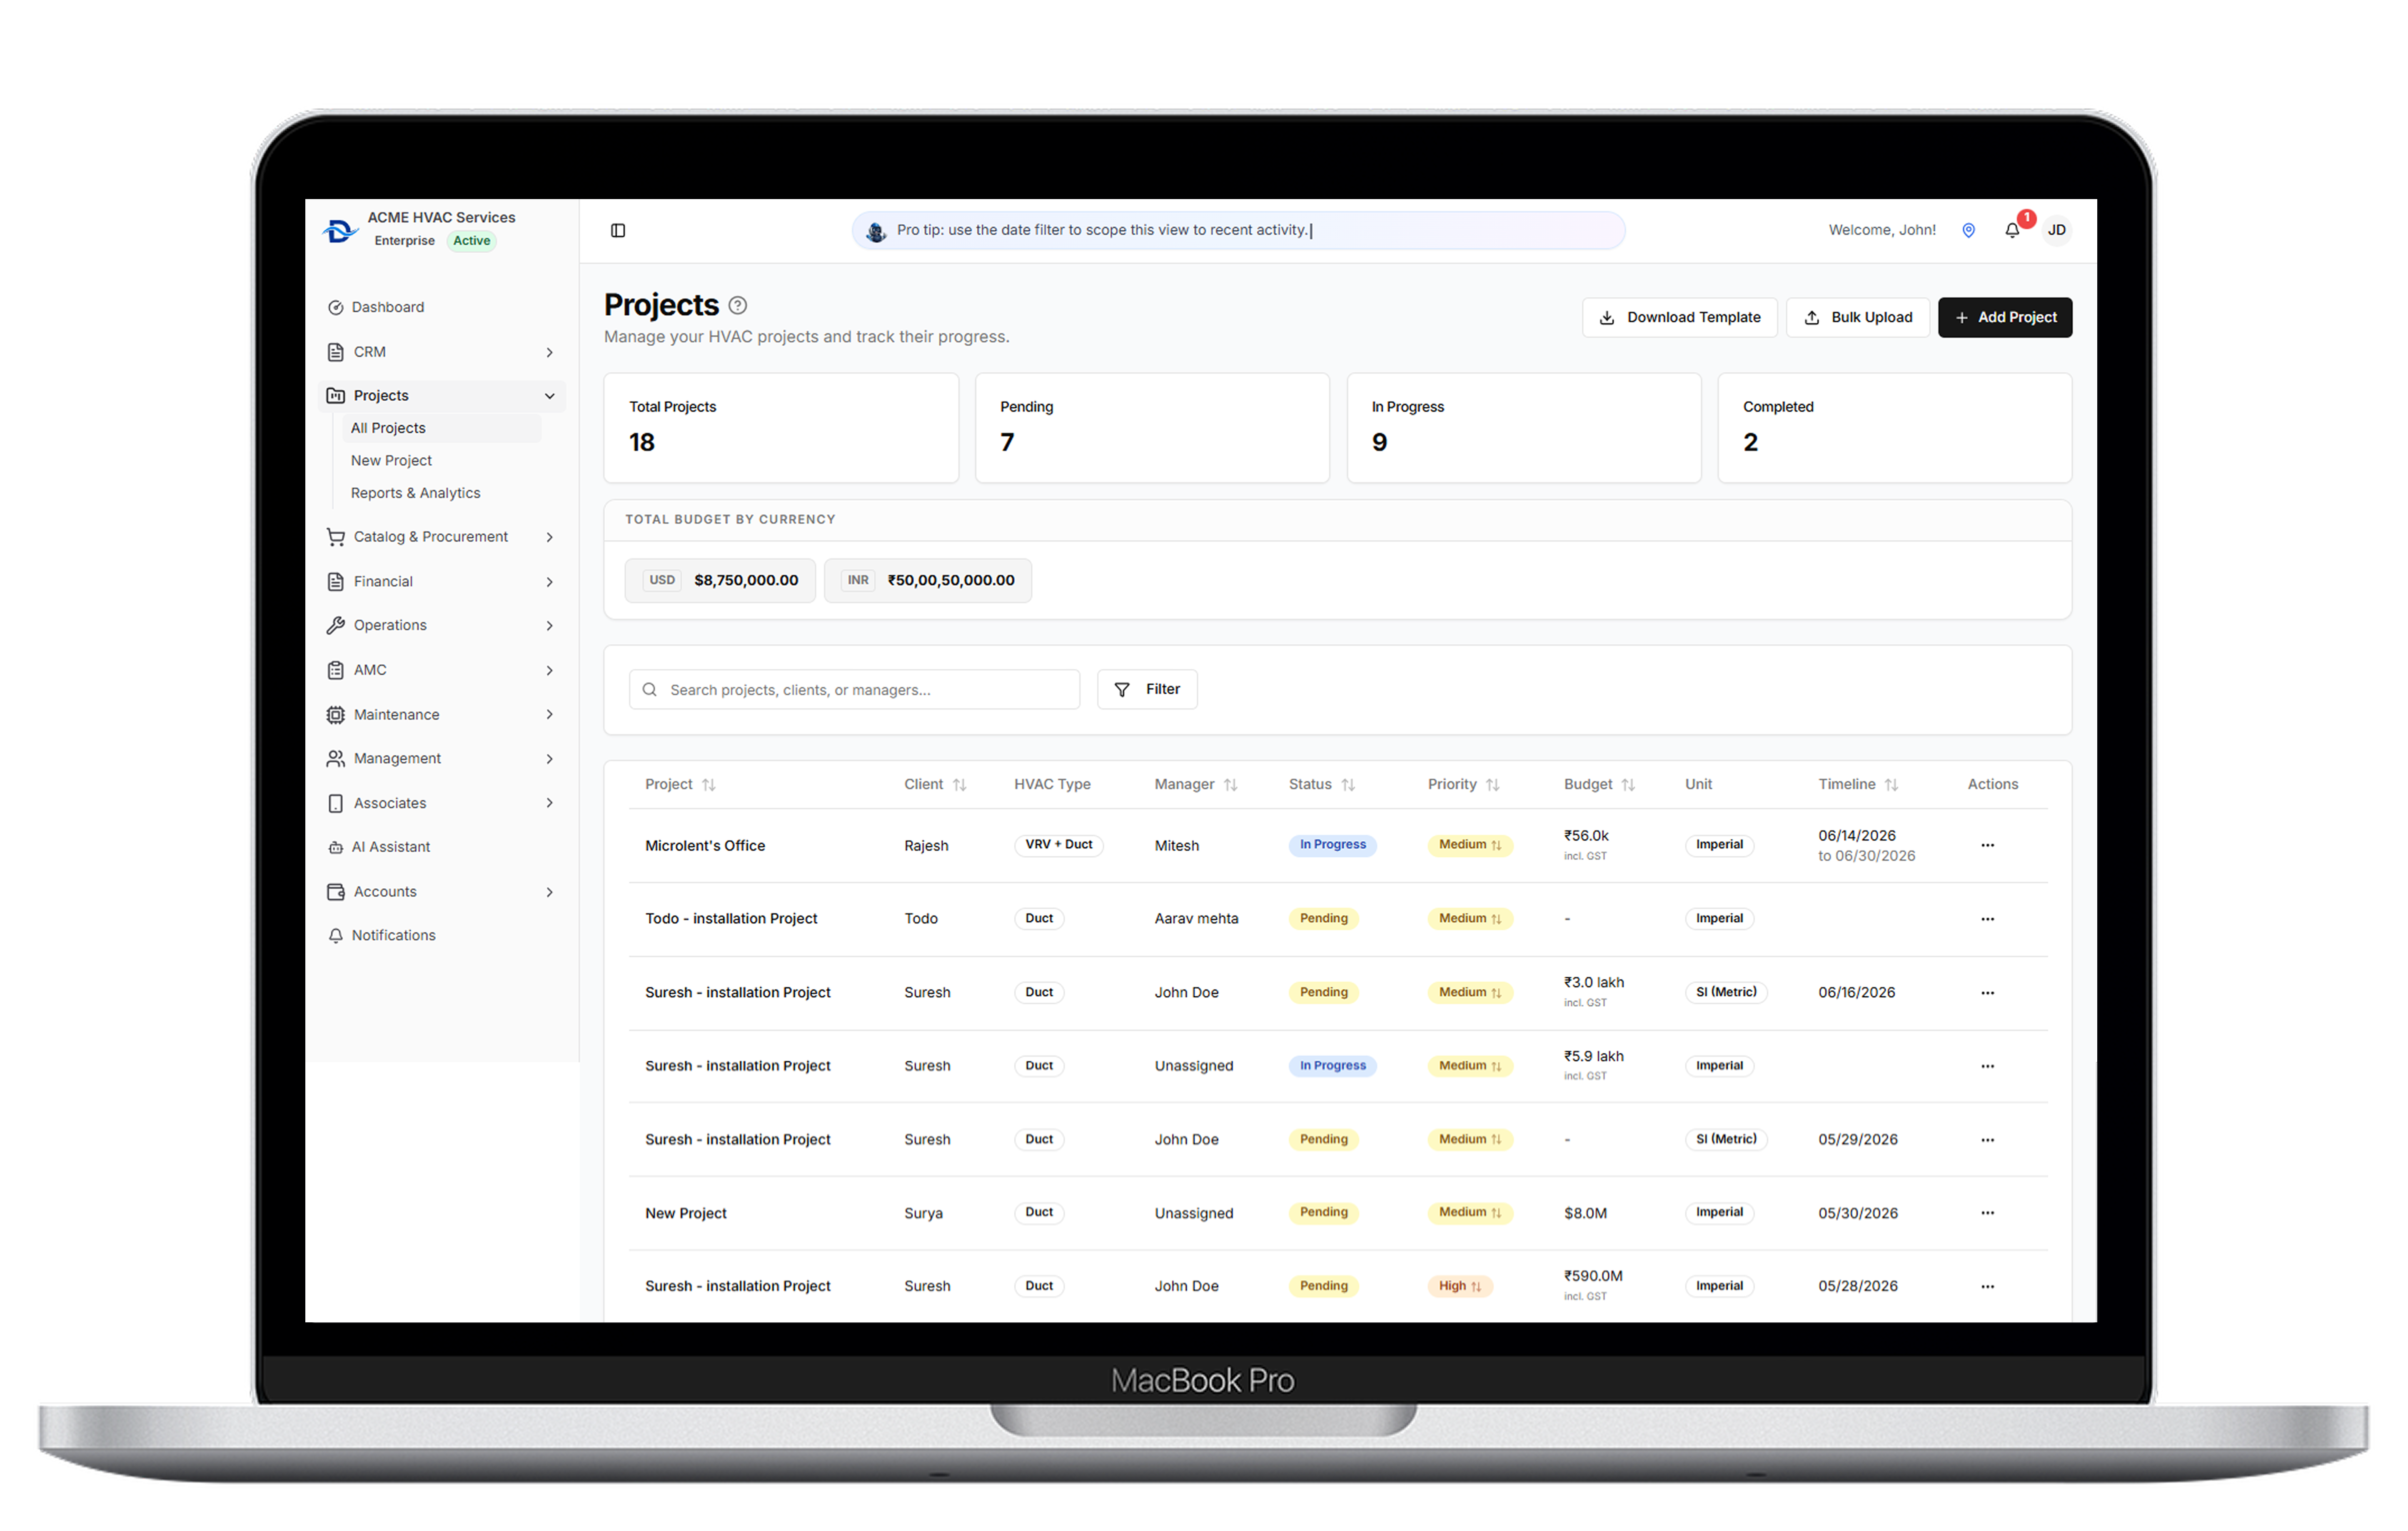Click the Pending summary card
The height and width of the screenshot is (1531, 2408).
tap(1152, 428)
